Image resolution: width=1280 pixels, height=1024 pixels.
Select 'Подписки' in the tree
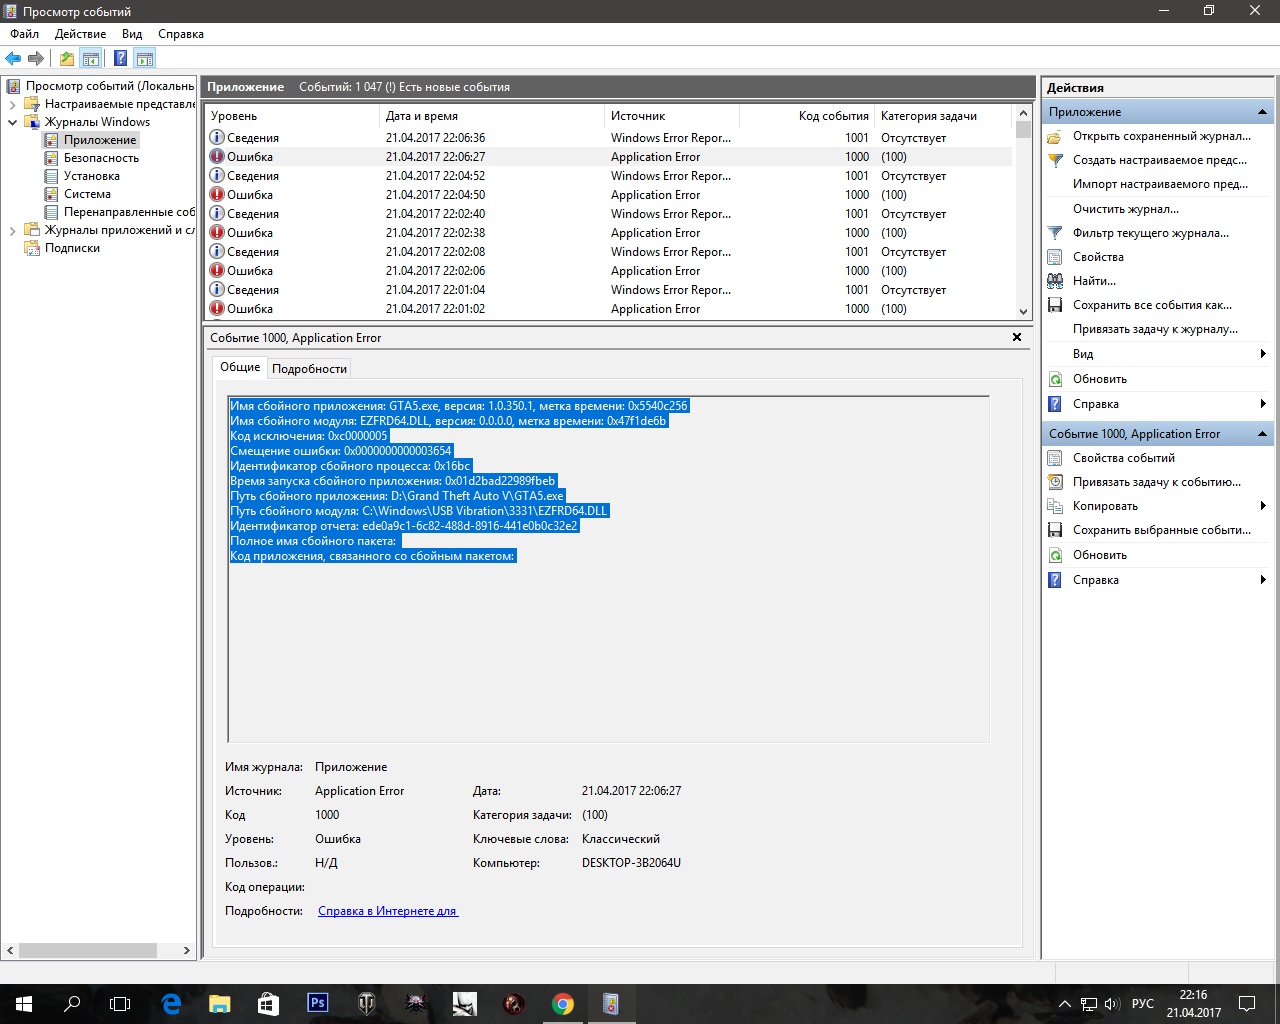(72, 248)
